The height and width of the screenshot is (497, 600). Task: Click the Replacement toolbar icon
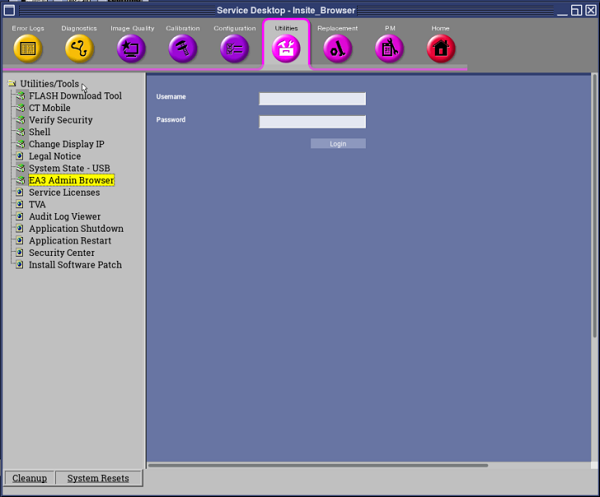click(x=337, y=48)
